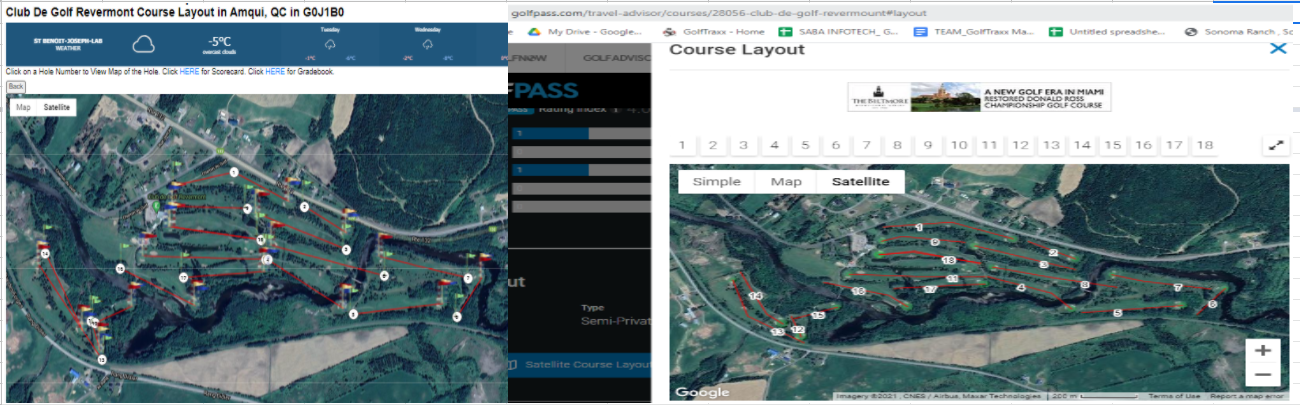The image size is (1300, 405).
Task: Open the TEAM_GolfTraxx bookmark
Action: 985,32
